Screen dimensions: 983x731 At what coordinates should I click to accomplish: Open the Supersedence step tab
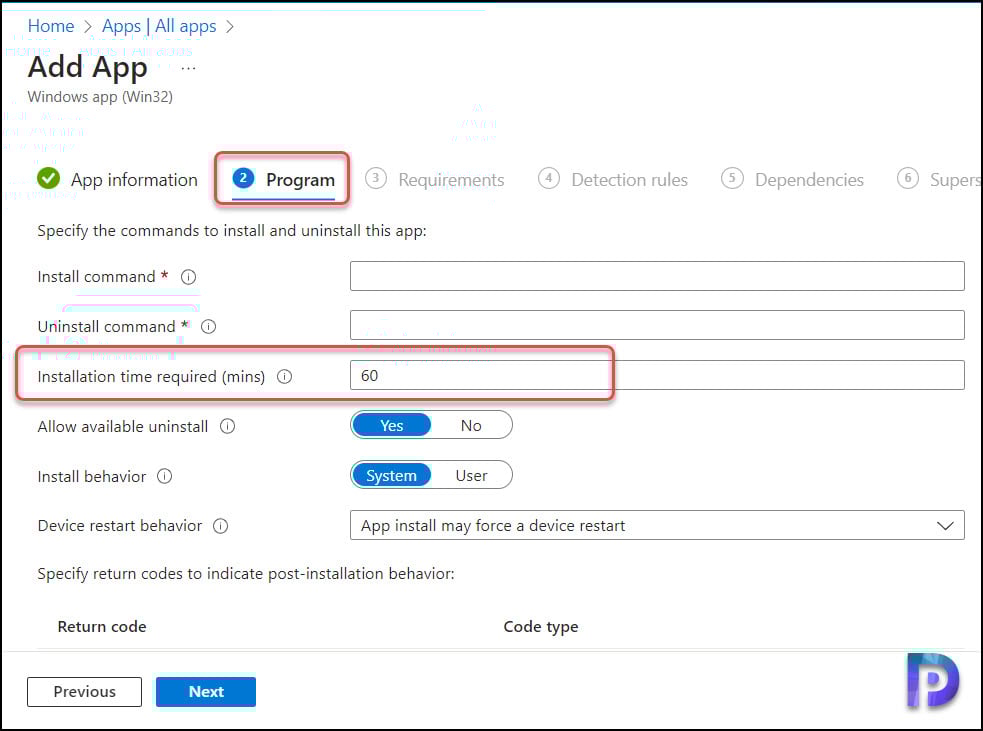click(x=938, y=180)
